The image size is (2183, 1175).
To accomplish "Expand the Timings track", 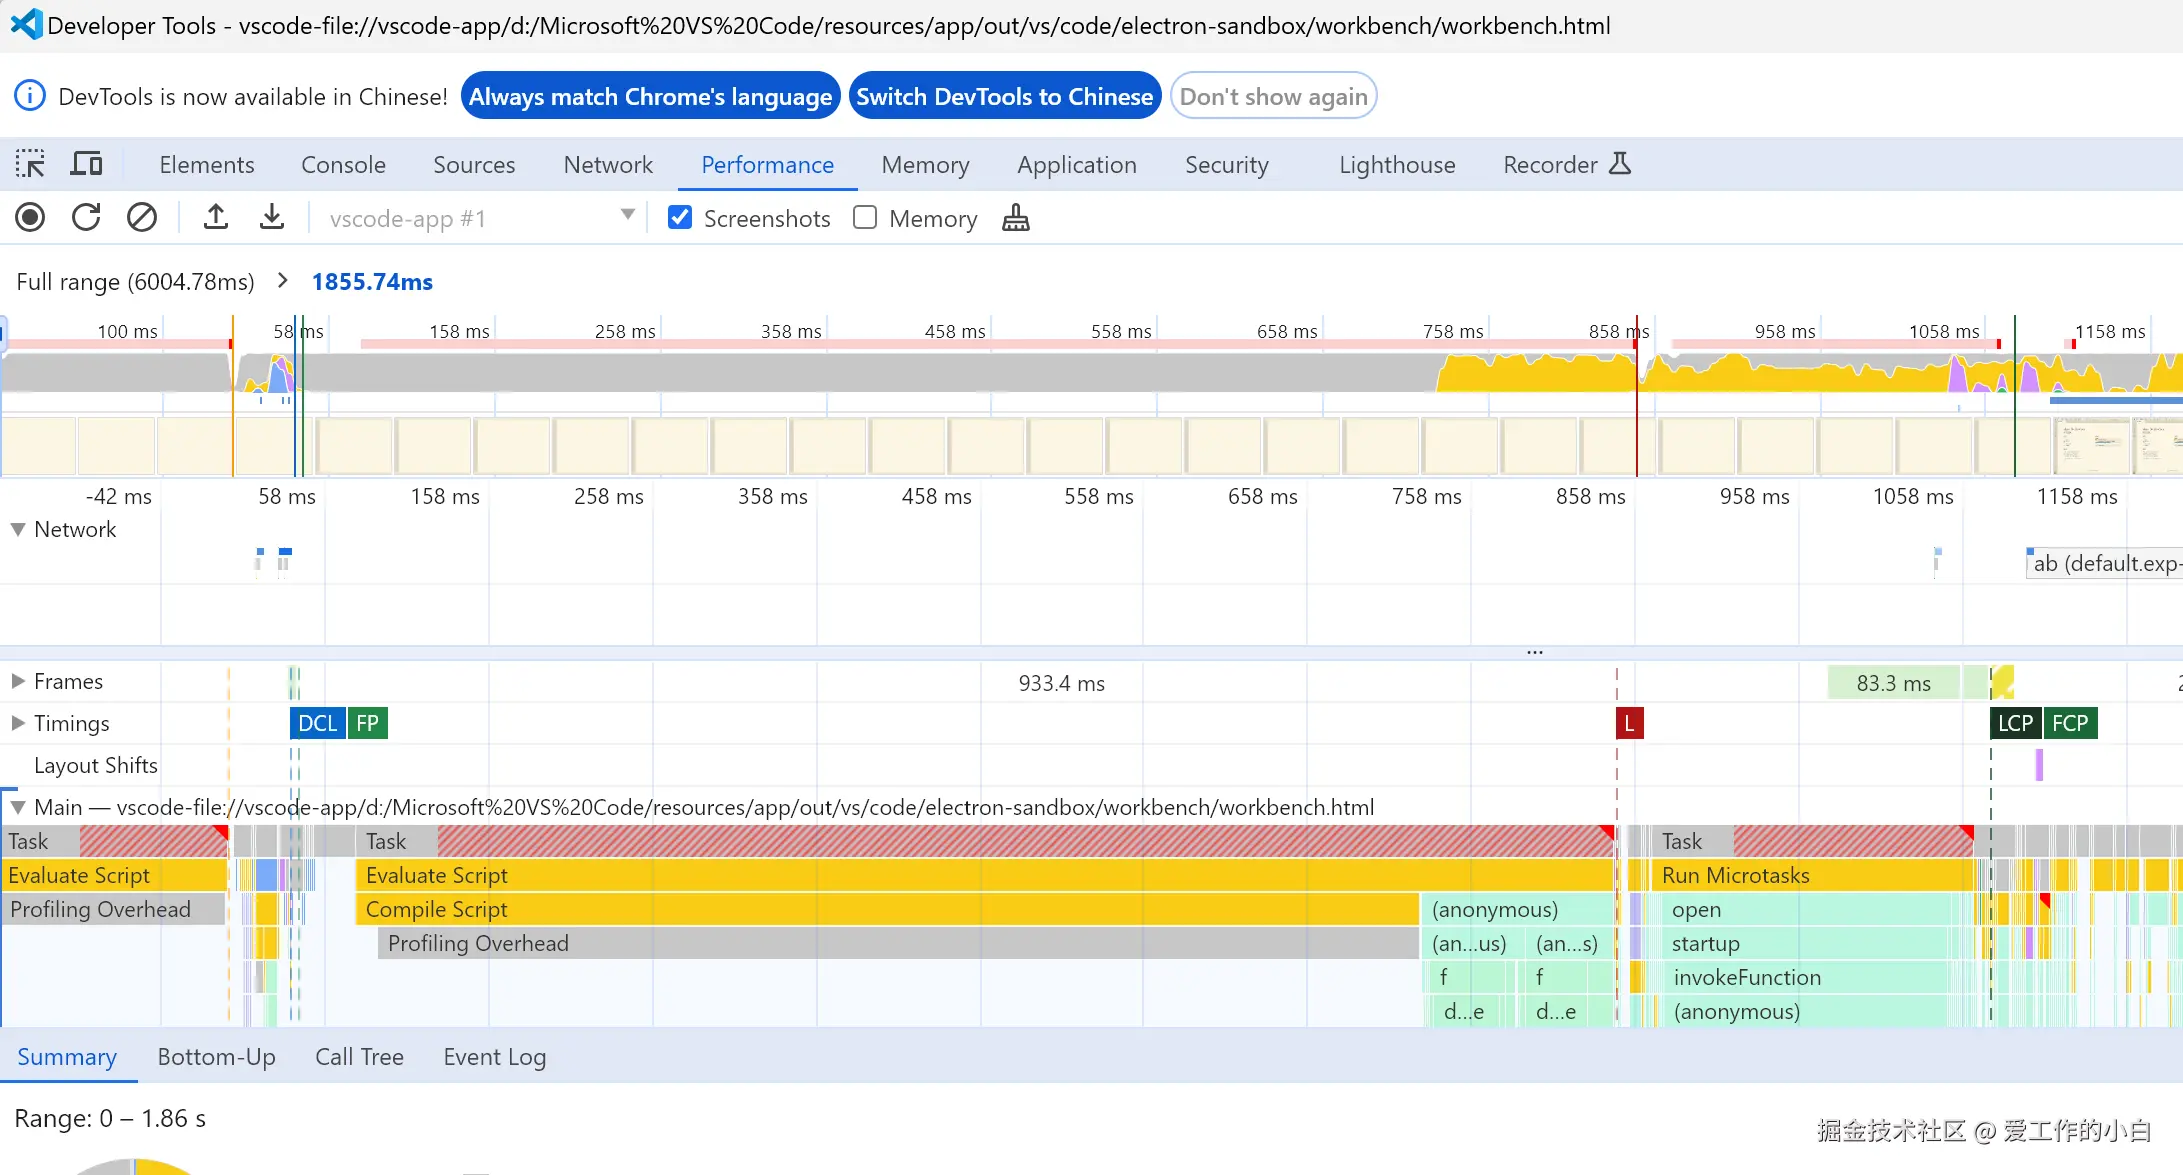I will tap(18, 723).
